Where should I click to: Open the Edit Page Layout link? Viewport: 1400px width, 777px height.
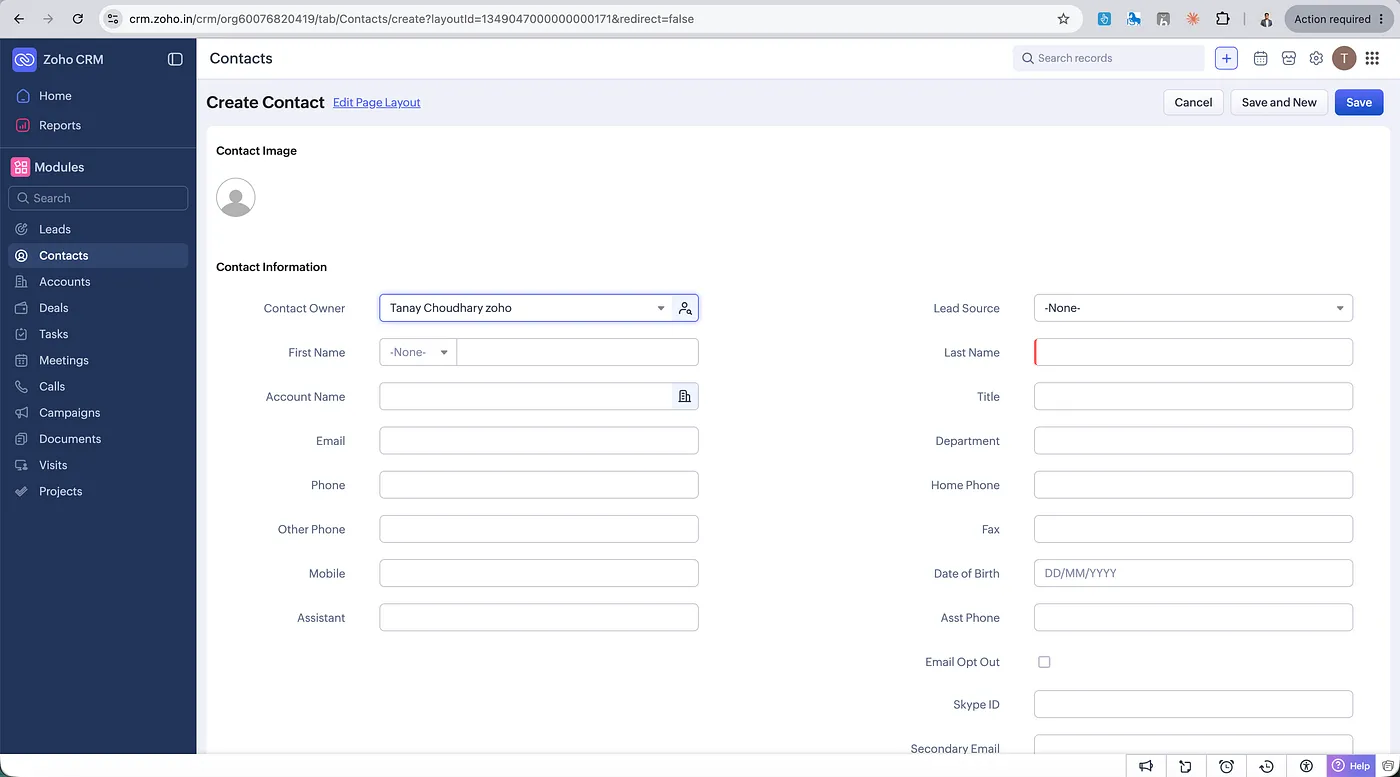click(x=377, y=102)
